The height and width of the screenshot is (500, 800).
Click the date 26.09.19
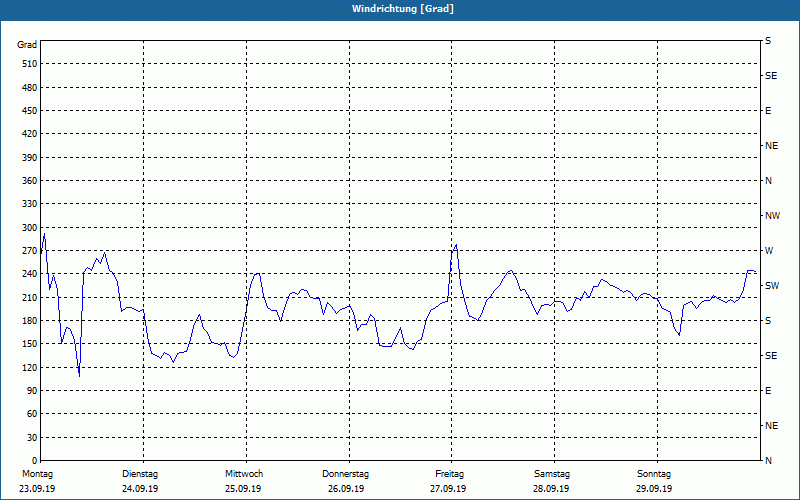tap(346, 489)
